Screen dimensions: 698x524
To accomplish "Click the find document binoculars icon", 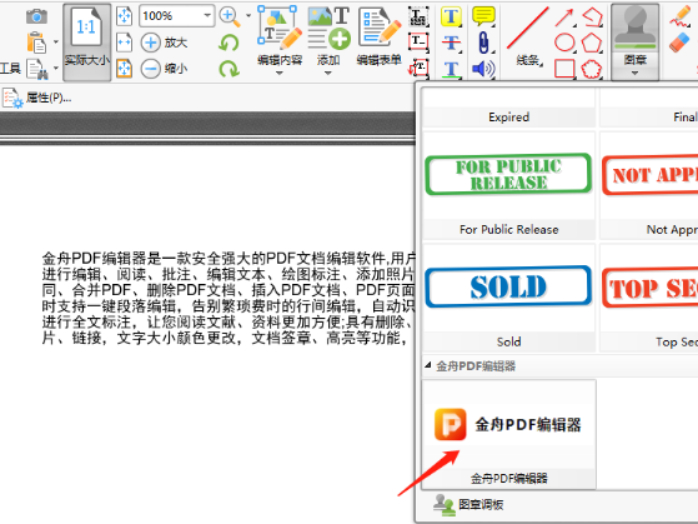I will click(x=37, y=69).
